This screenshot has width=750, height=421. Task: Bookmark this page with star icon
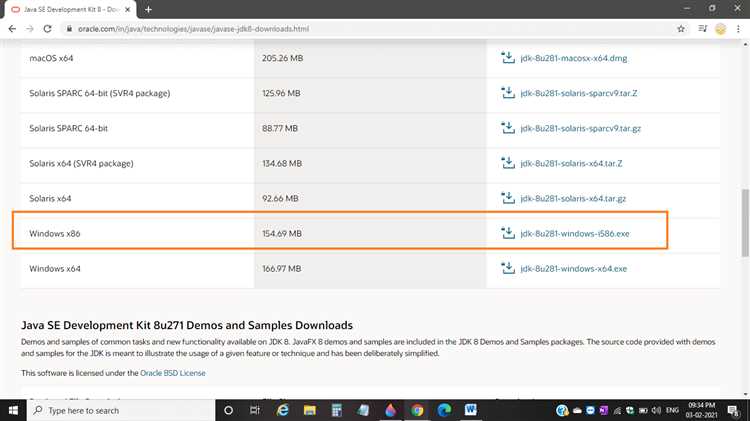click(x=681, y=29)
